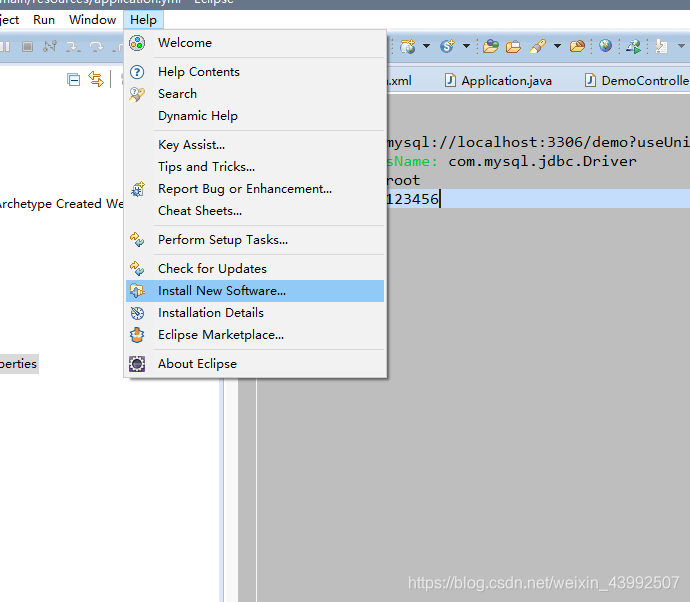Click the Installation Details icon
Screen dimensions: 690x602
click(137, 313)
